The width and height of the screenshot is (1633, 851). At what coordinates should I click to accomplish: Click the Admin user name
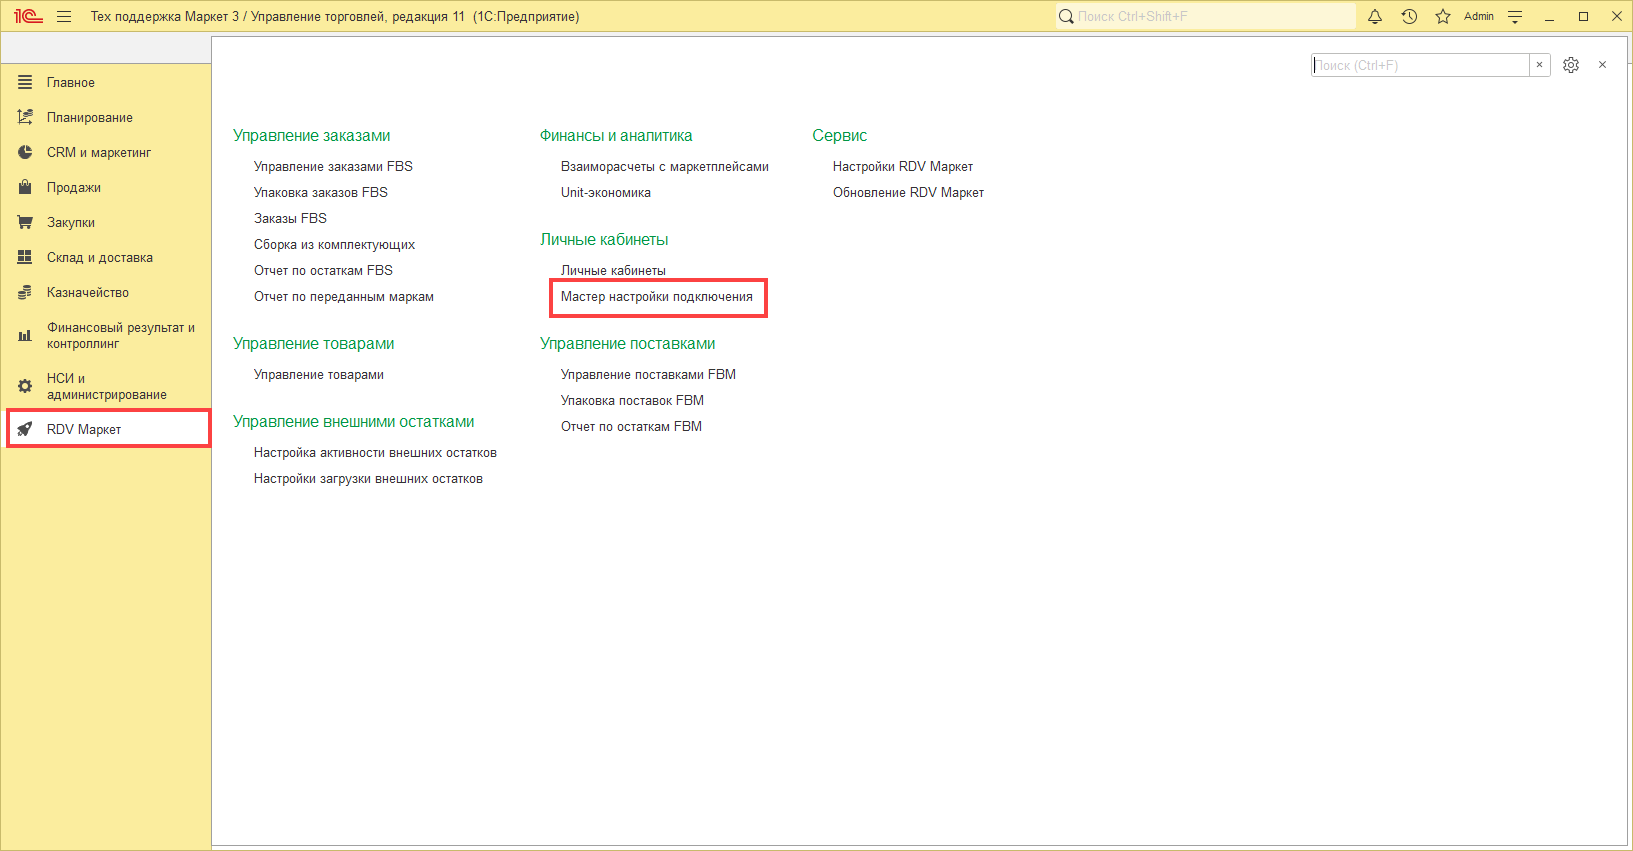tap(1479, 16)
